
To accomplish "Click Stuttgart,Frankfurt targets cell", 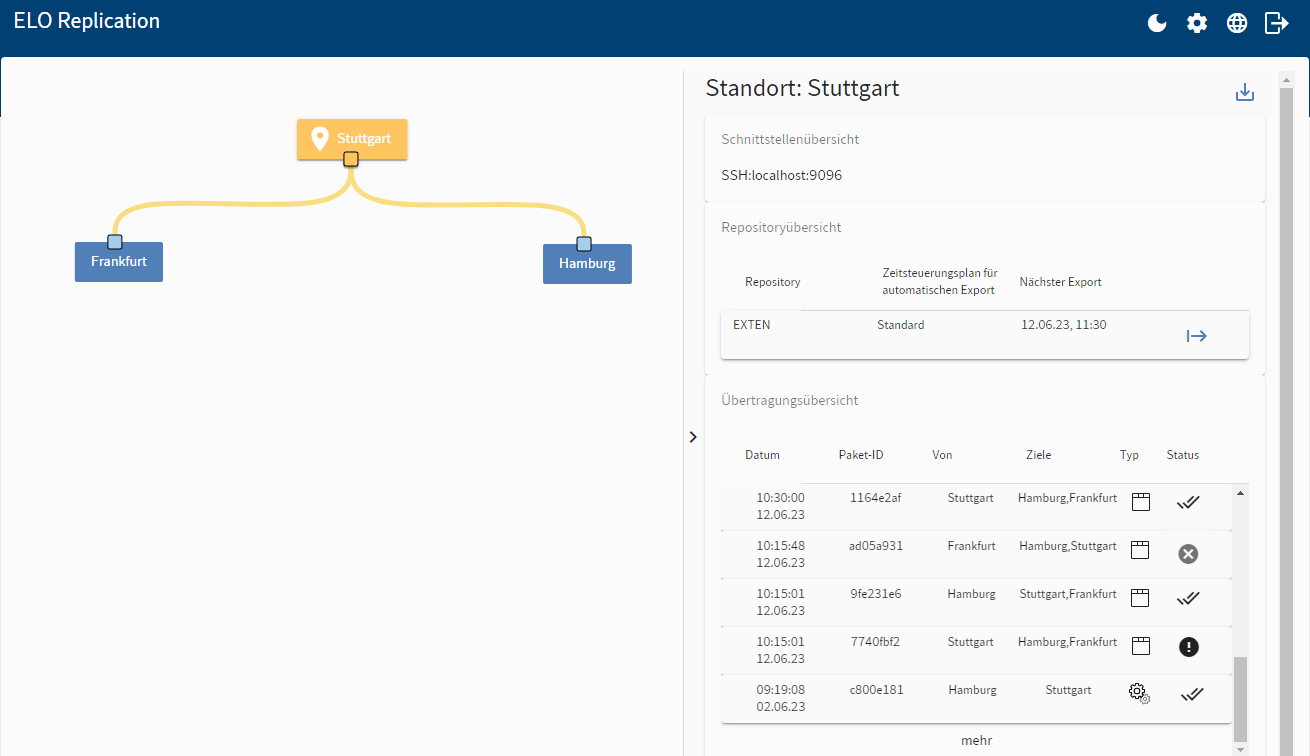I will tap(1068, 594).
